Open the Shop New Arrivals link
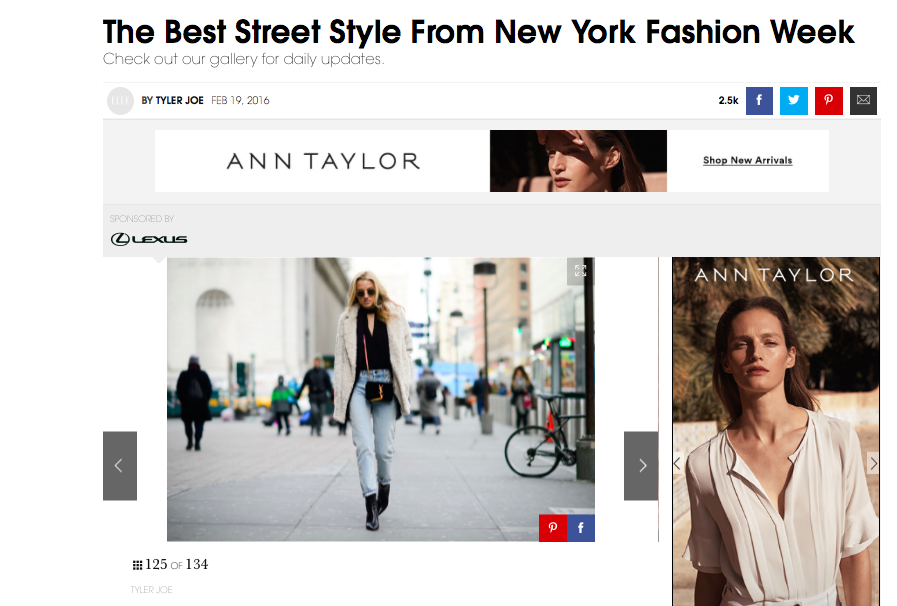 [747, 160]
